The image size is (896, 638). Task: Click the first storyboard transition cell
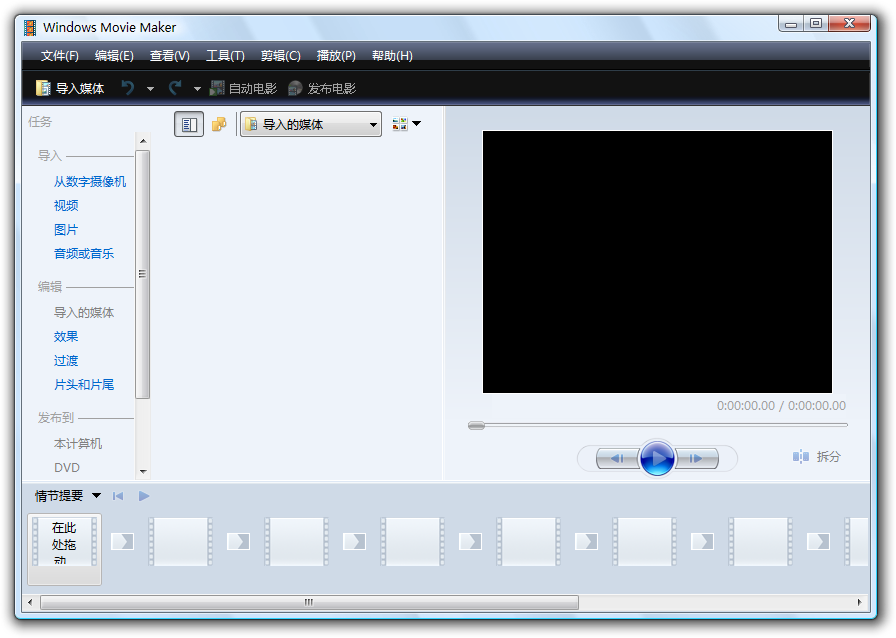122,541
